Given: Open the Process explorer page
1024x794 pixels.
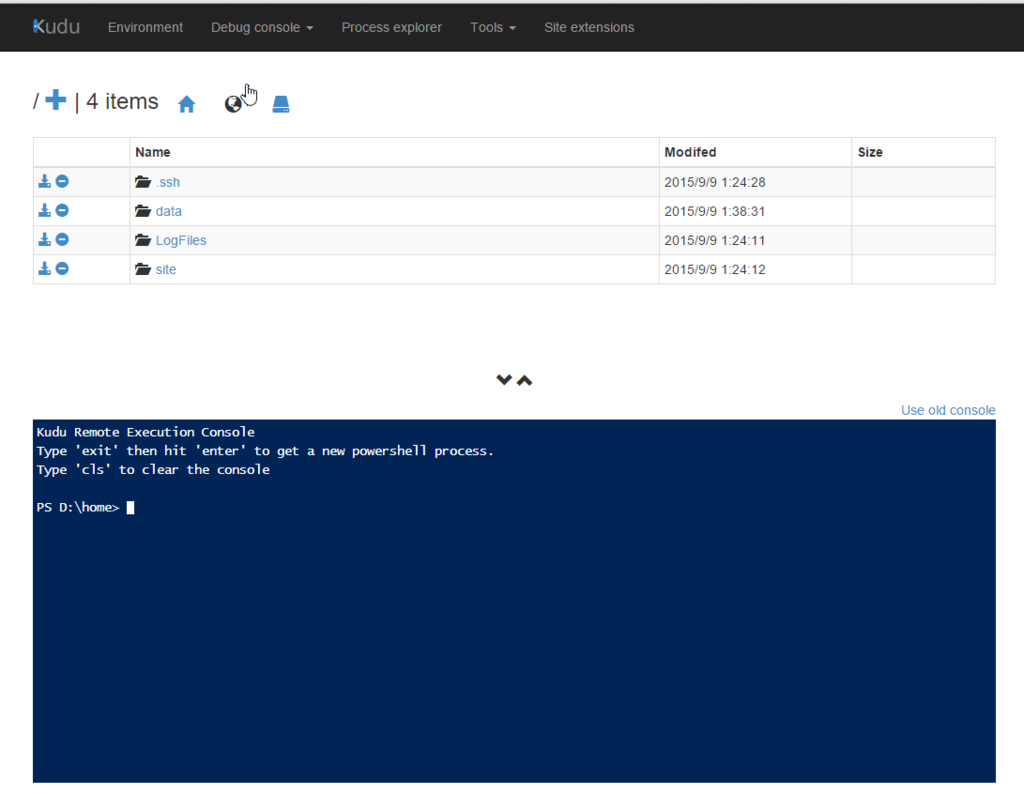Looking at the screenshot, I should point(391,27).
